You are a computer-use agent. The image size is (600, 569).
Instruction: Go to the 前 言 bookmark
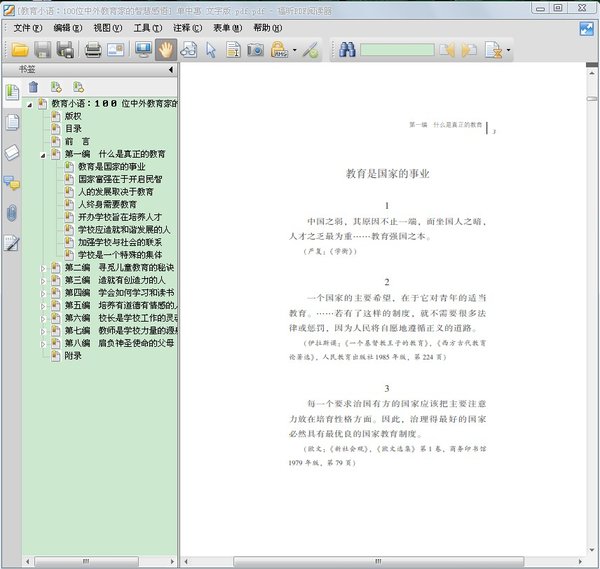pos(77,141)
